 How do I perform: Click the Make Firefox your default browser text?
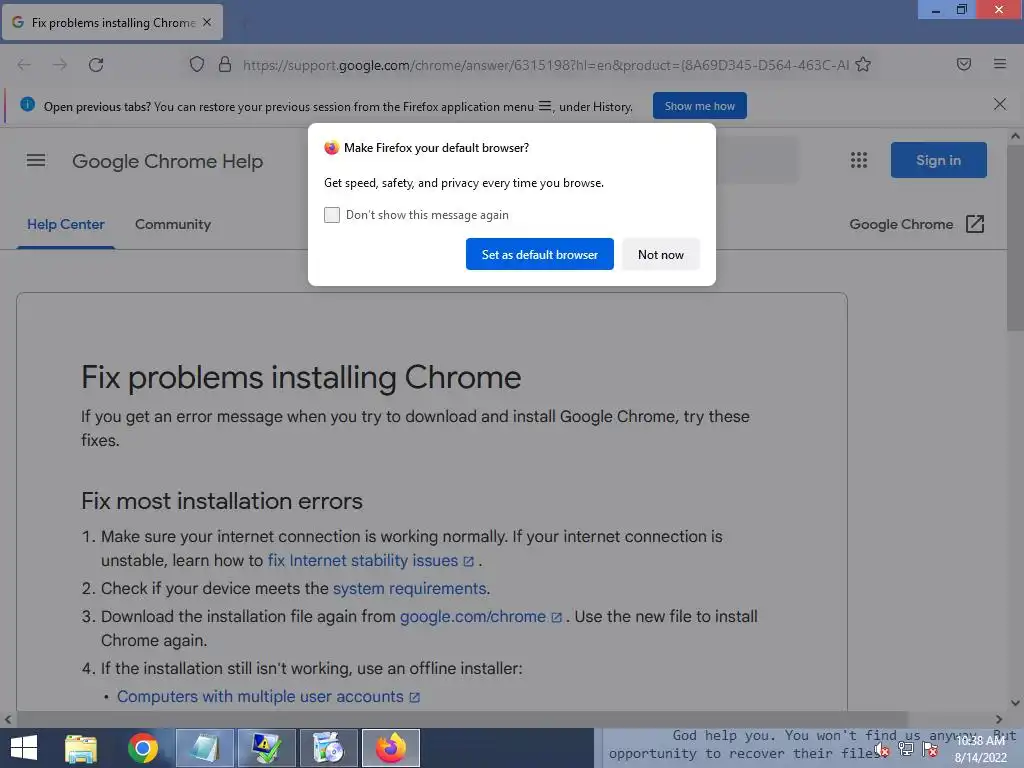436,148
